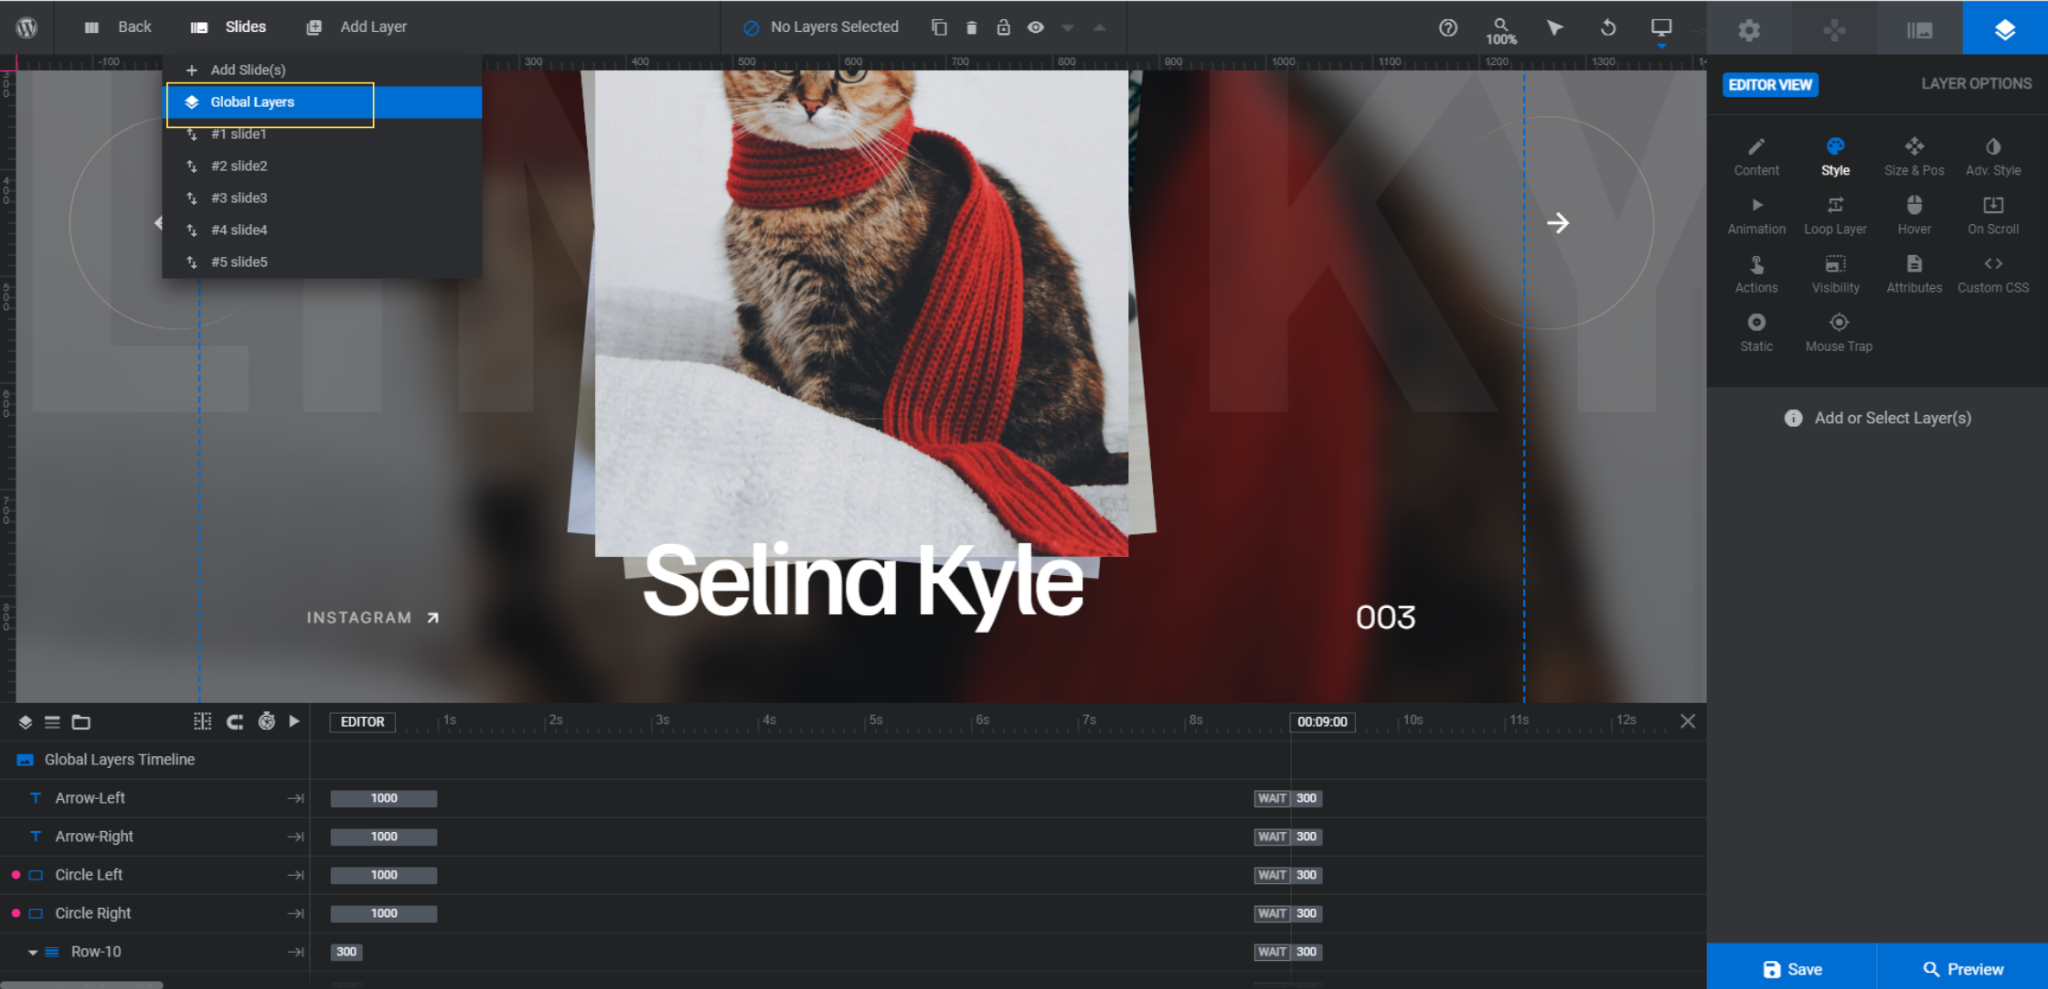This screenshot has height=989, width=2048.
Task: Click the 1000 duration bar of Arrow-Left
Action: point(384,798)
